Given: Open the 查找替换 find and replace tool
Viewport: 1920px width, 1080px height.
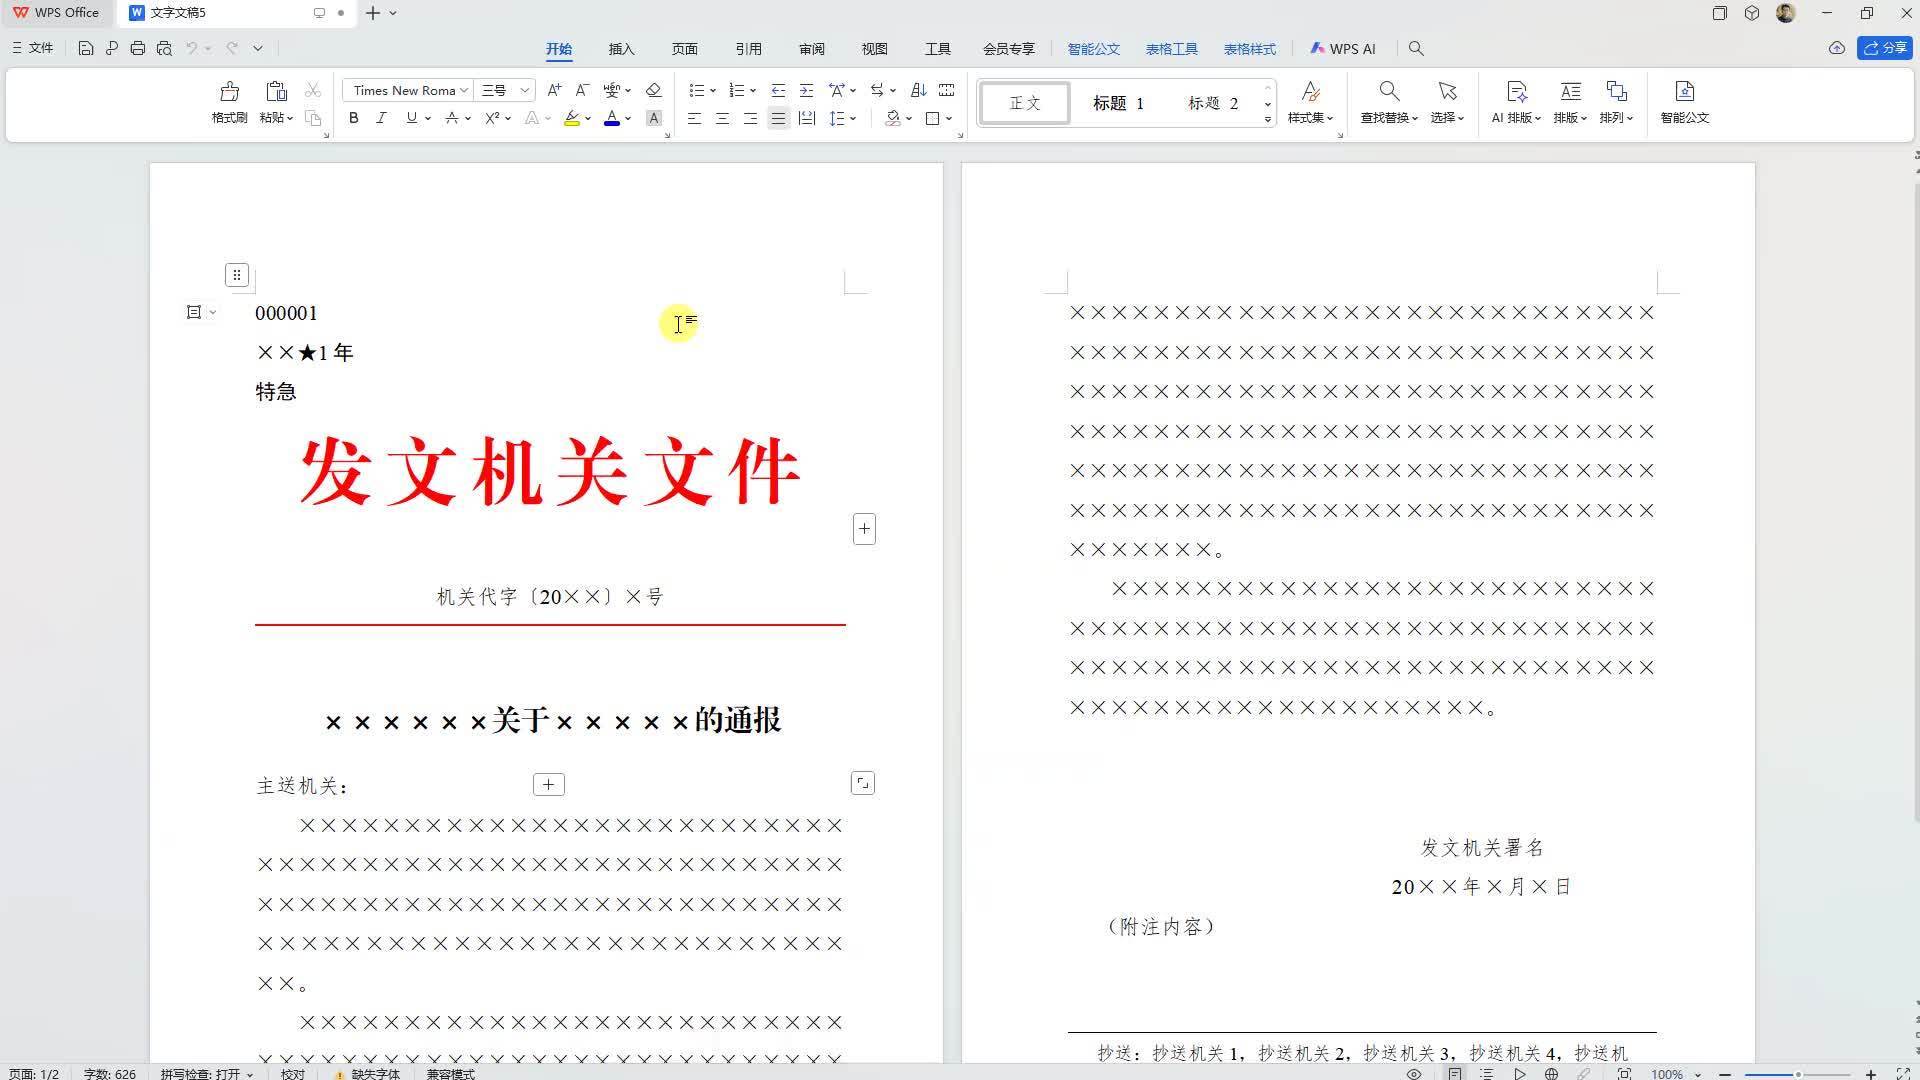Looking at the screenshot, I should 1388,100.
